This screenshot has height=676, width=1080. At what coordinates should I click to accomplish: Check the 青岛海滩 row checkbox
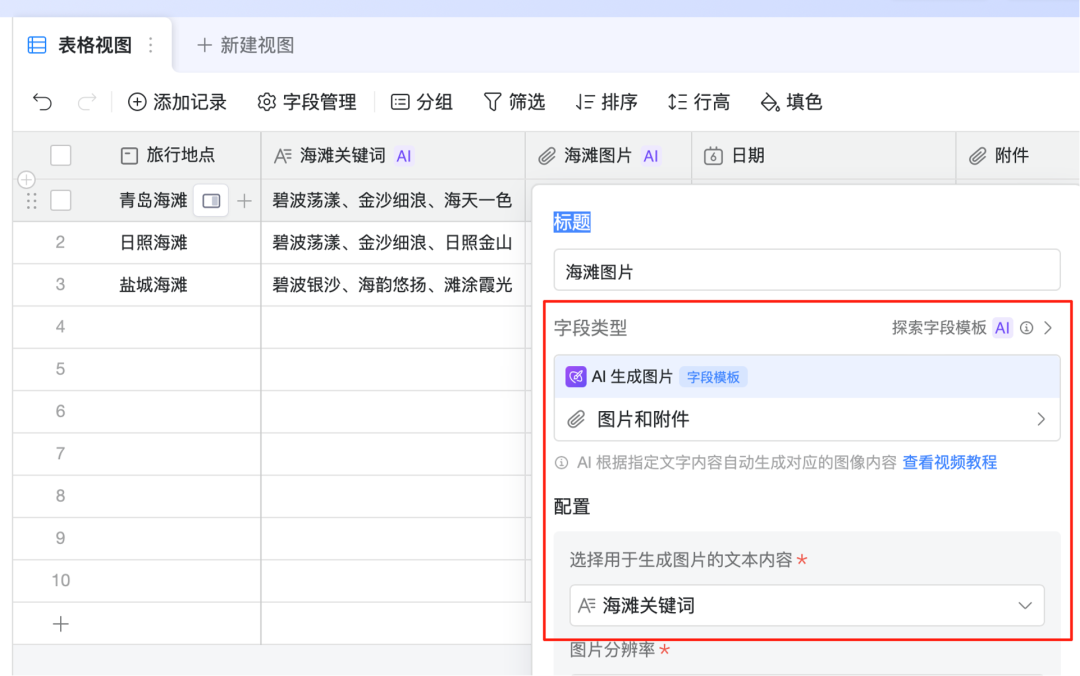[x=61, y=201]
